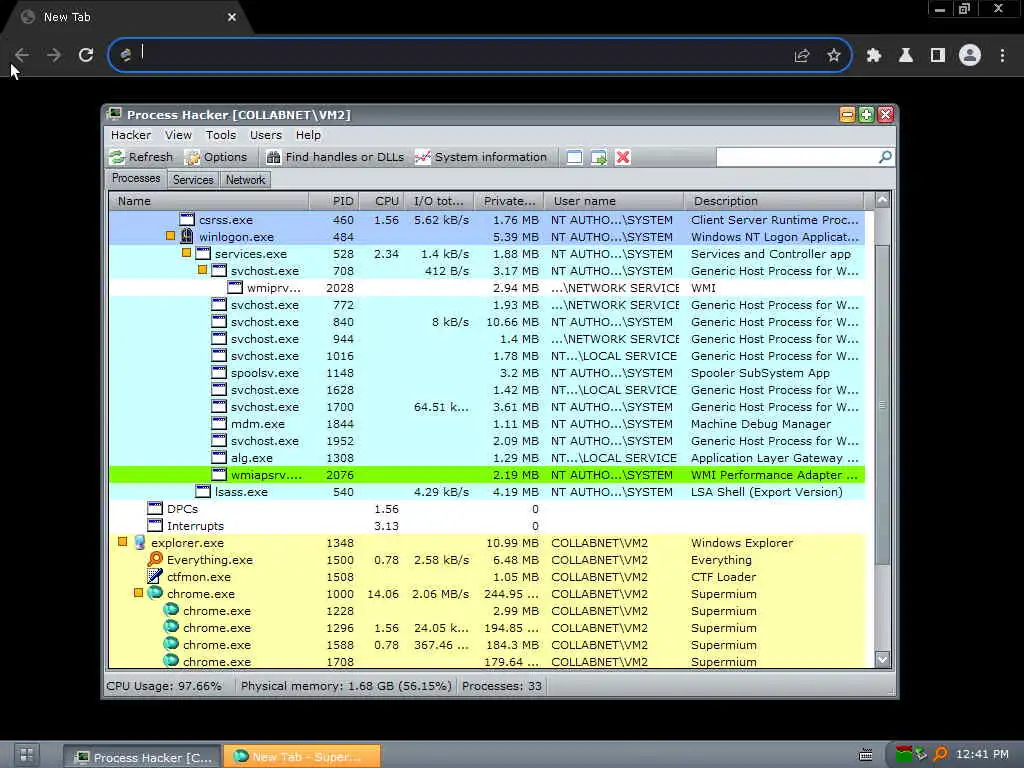Viewport: 1024px width, 768px height.
Task: Sort by the PID column header
Action: coord(334,201)
